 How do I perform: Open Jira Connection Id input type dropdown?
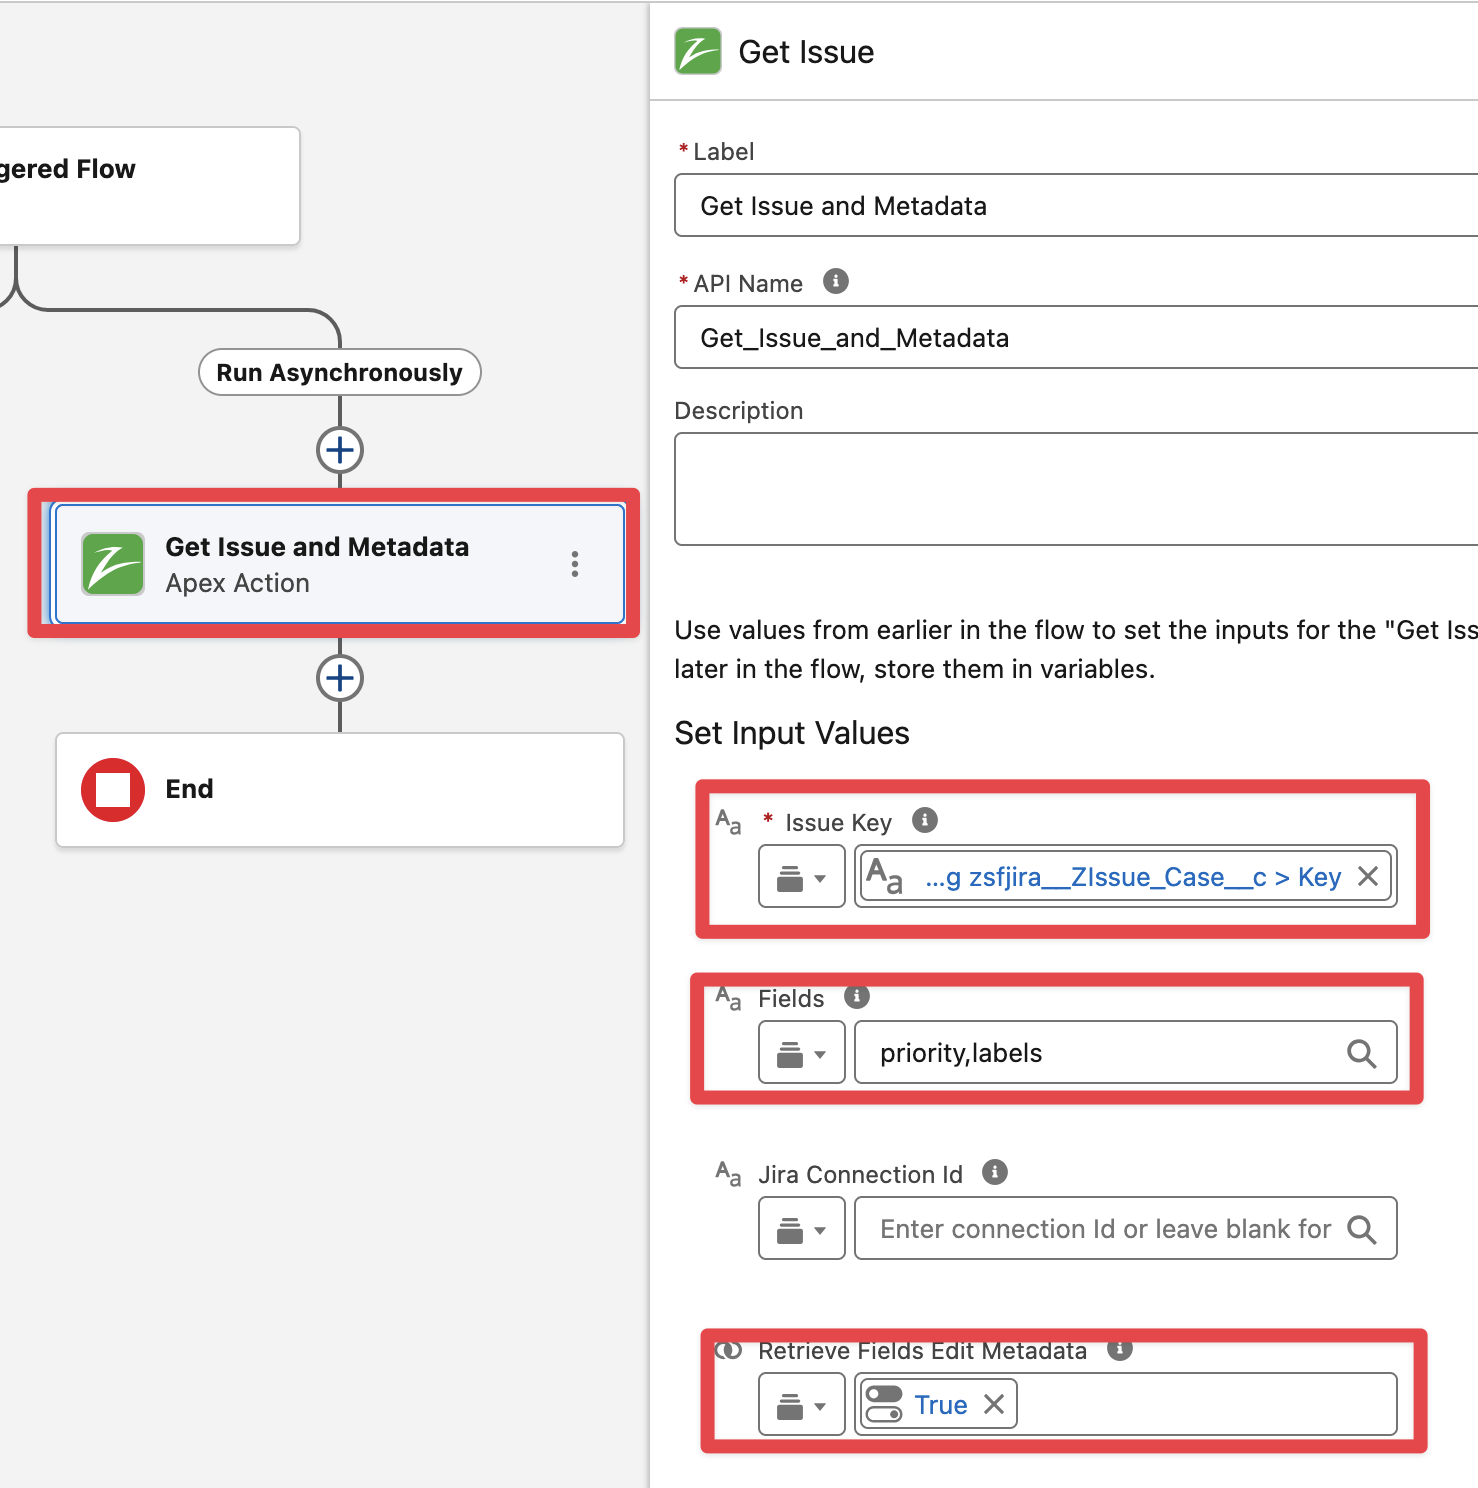(x=802, y=1228)
